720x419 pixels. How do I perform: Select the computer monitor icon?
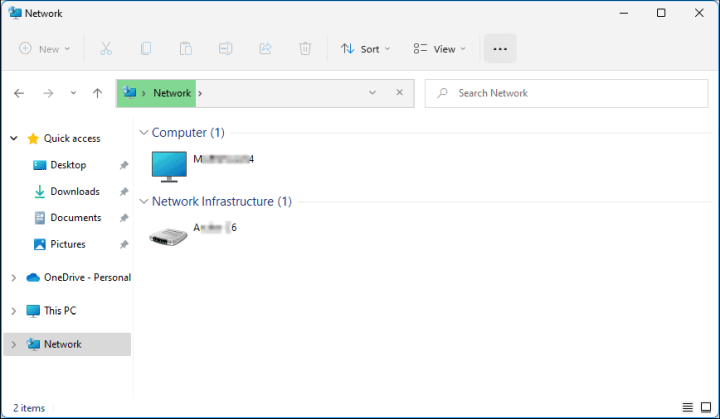point(169,167)
